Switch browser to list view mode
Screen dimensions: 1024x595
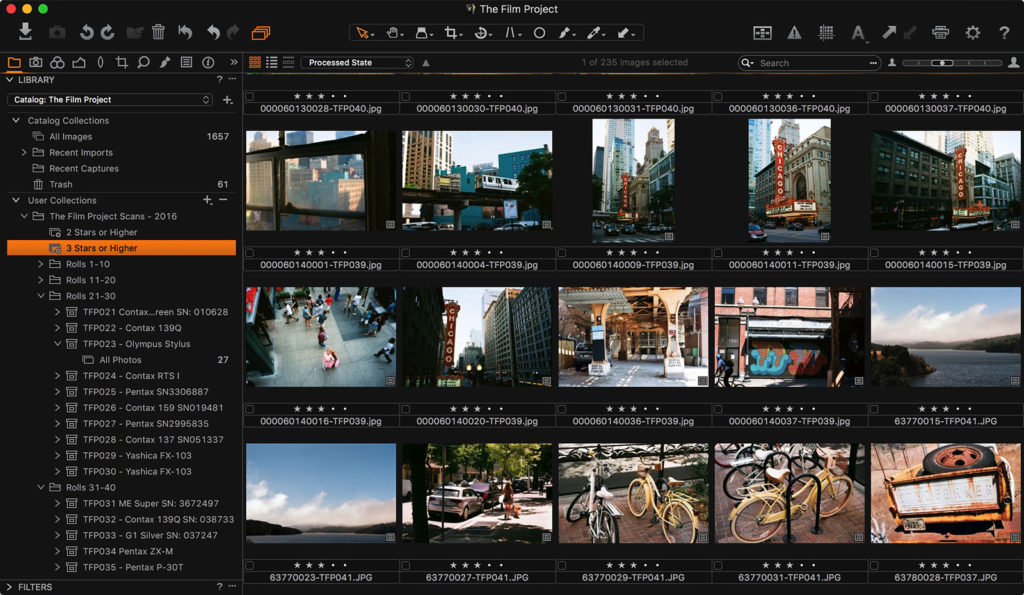(x=271, y=62)
